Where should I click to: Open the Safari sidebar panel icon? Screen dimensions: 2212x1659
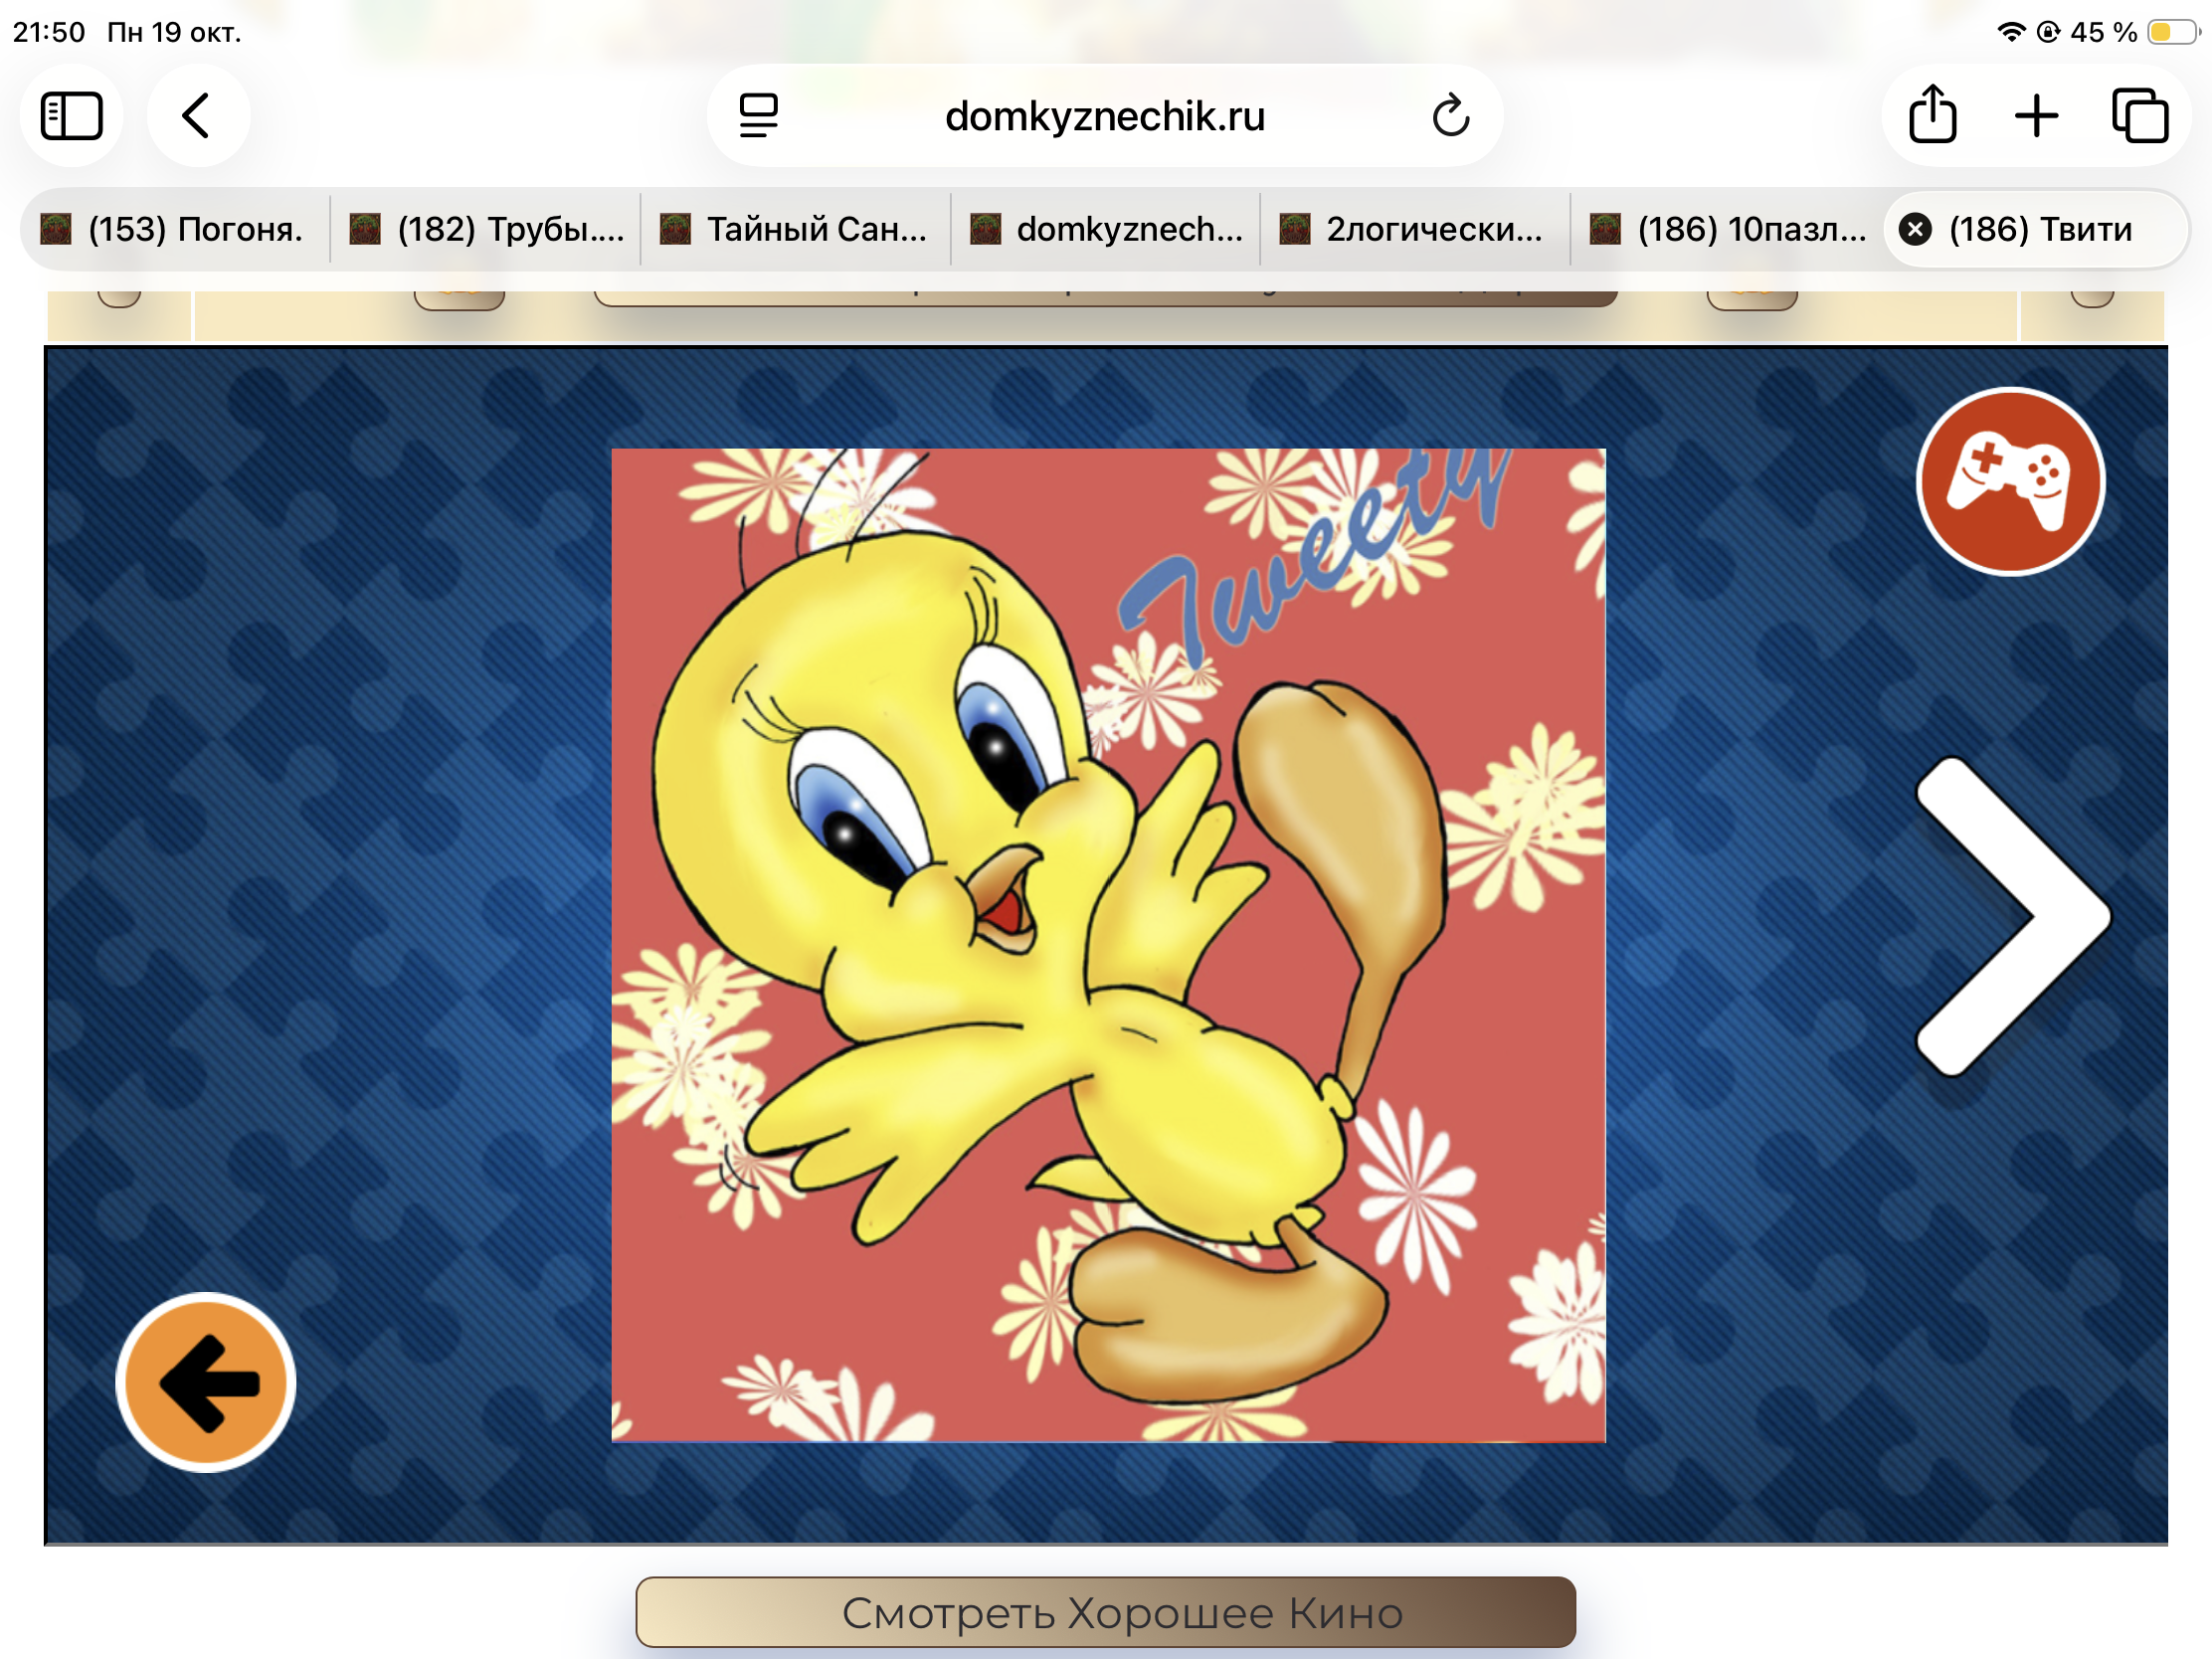point(72,116)
